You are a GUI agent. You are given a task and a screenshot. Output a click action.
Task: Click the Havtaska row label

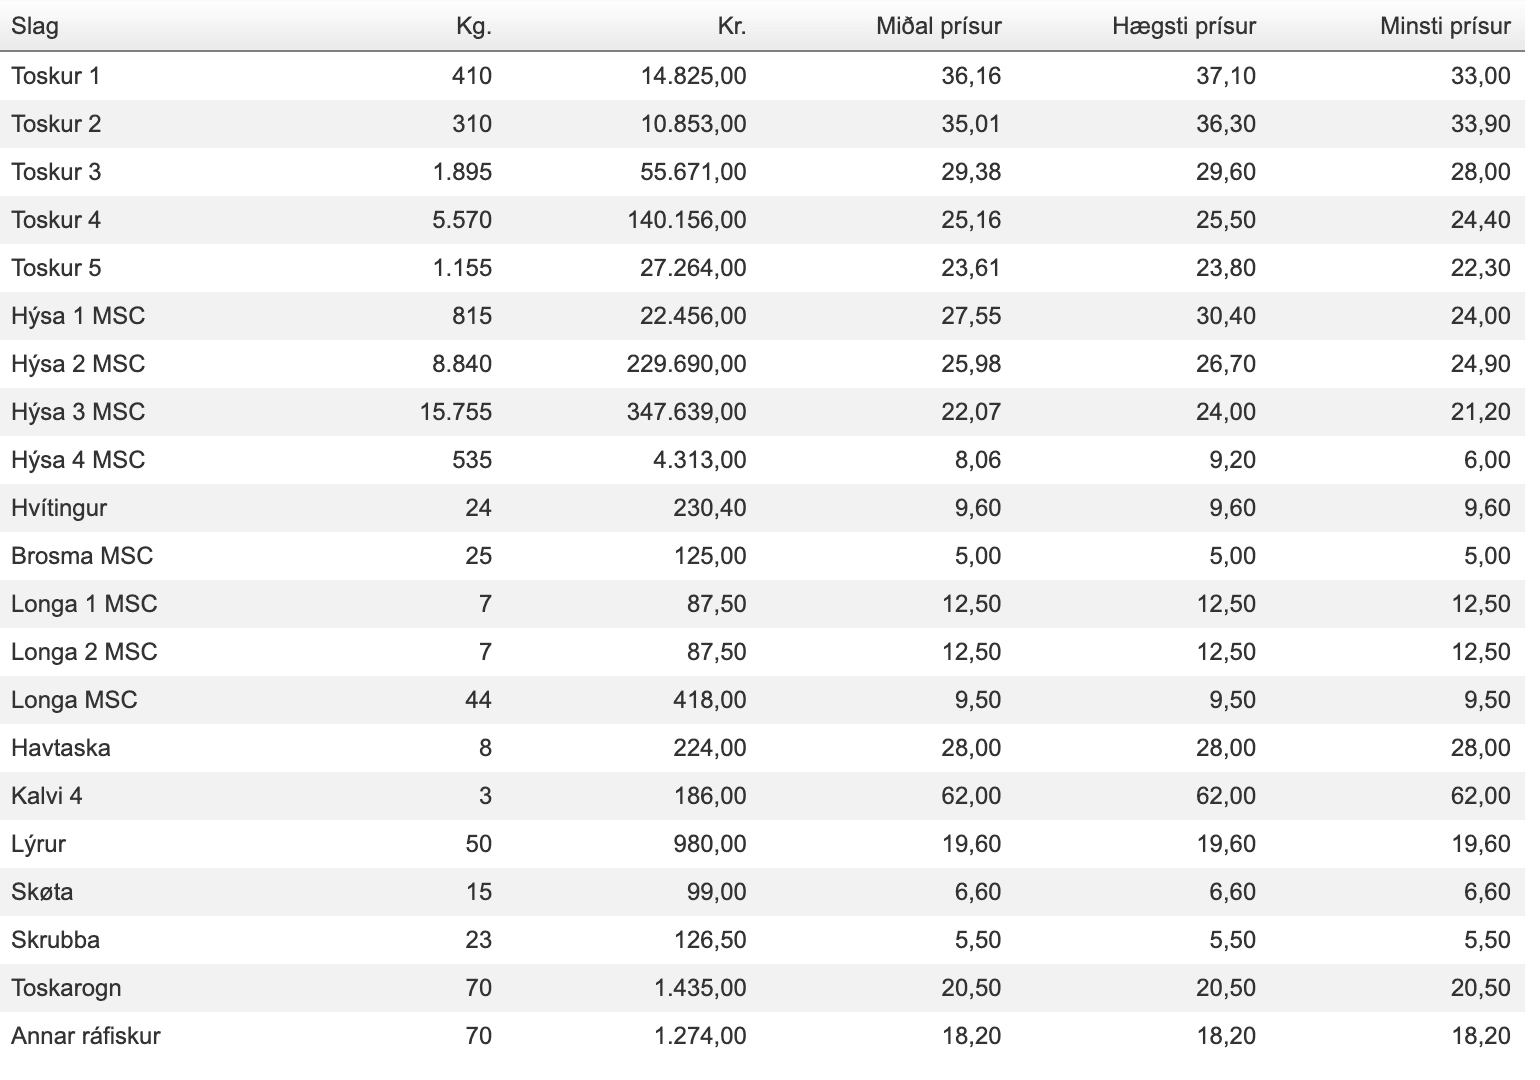(61, 748)
